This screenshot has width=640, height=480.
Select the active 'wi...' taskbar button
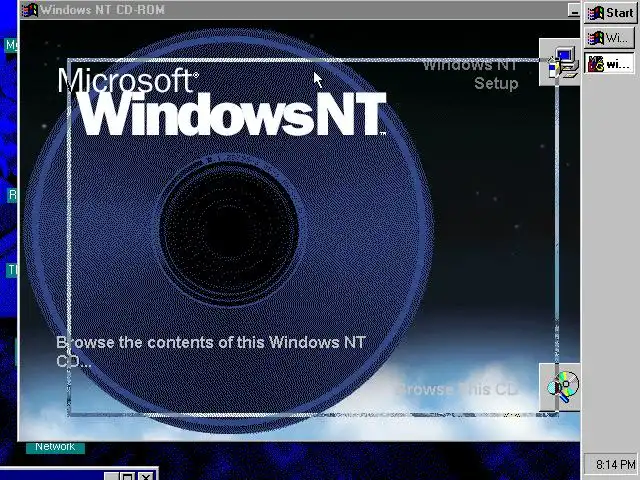pos(609,64)
